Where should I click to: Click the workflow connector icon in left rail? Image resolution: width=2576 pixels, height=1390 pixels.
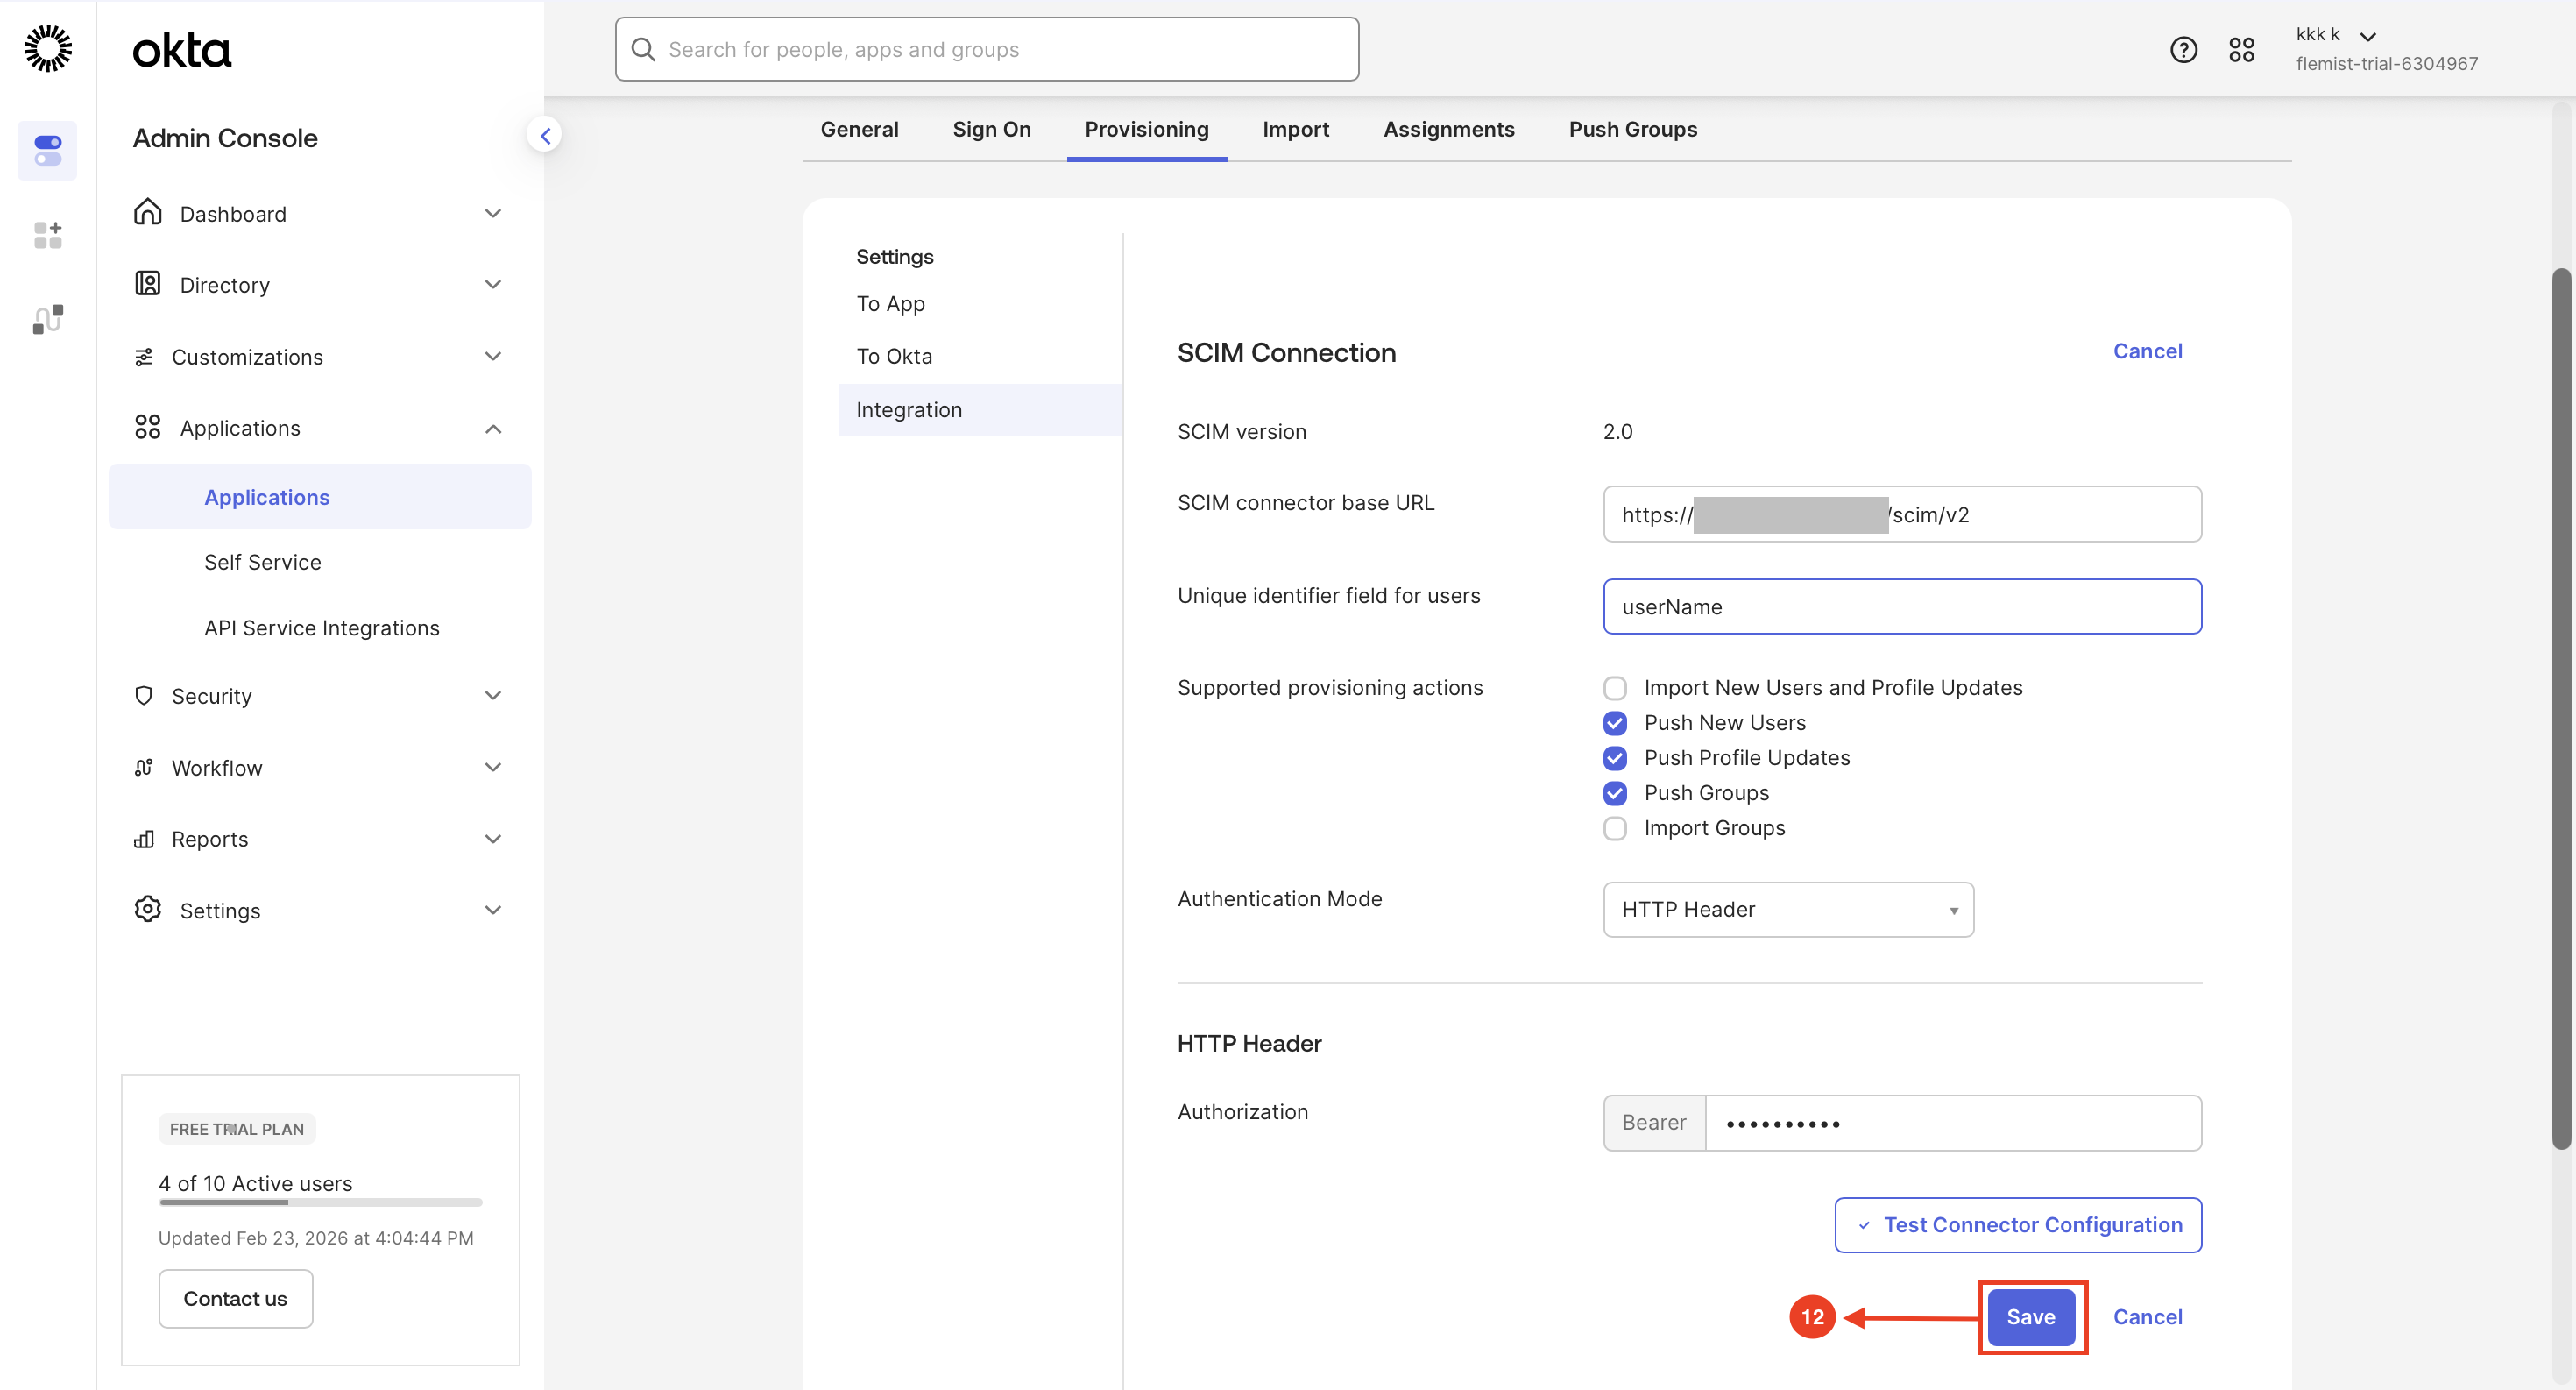coord(47,319)
